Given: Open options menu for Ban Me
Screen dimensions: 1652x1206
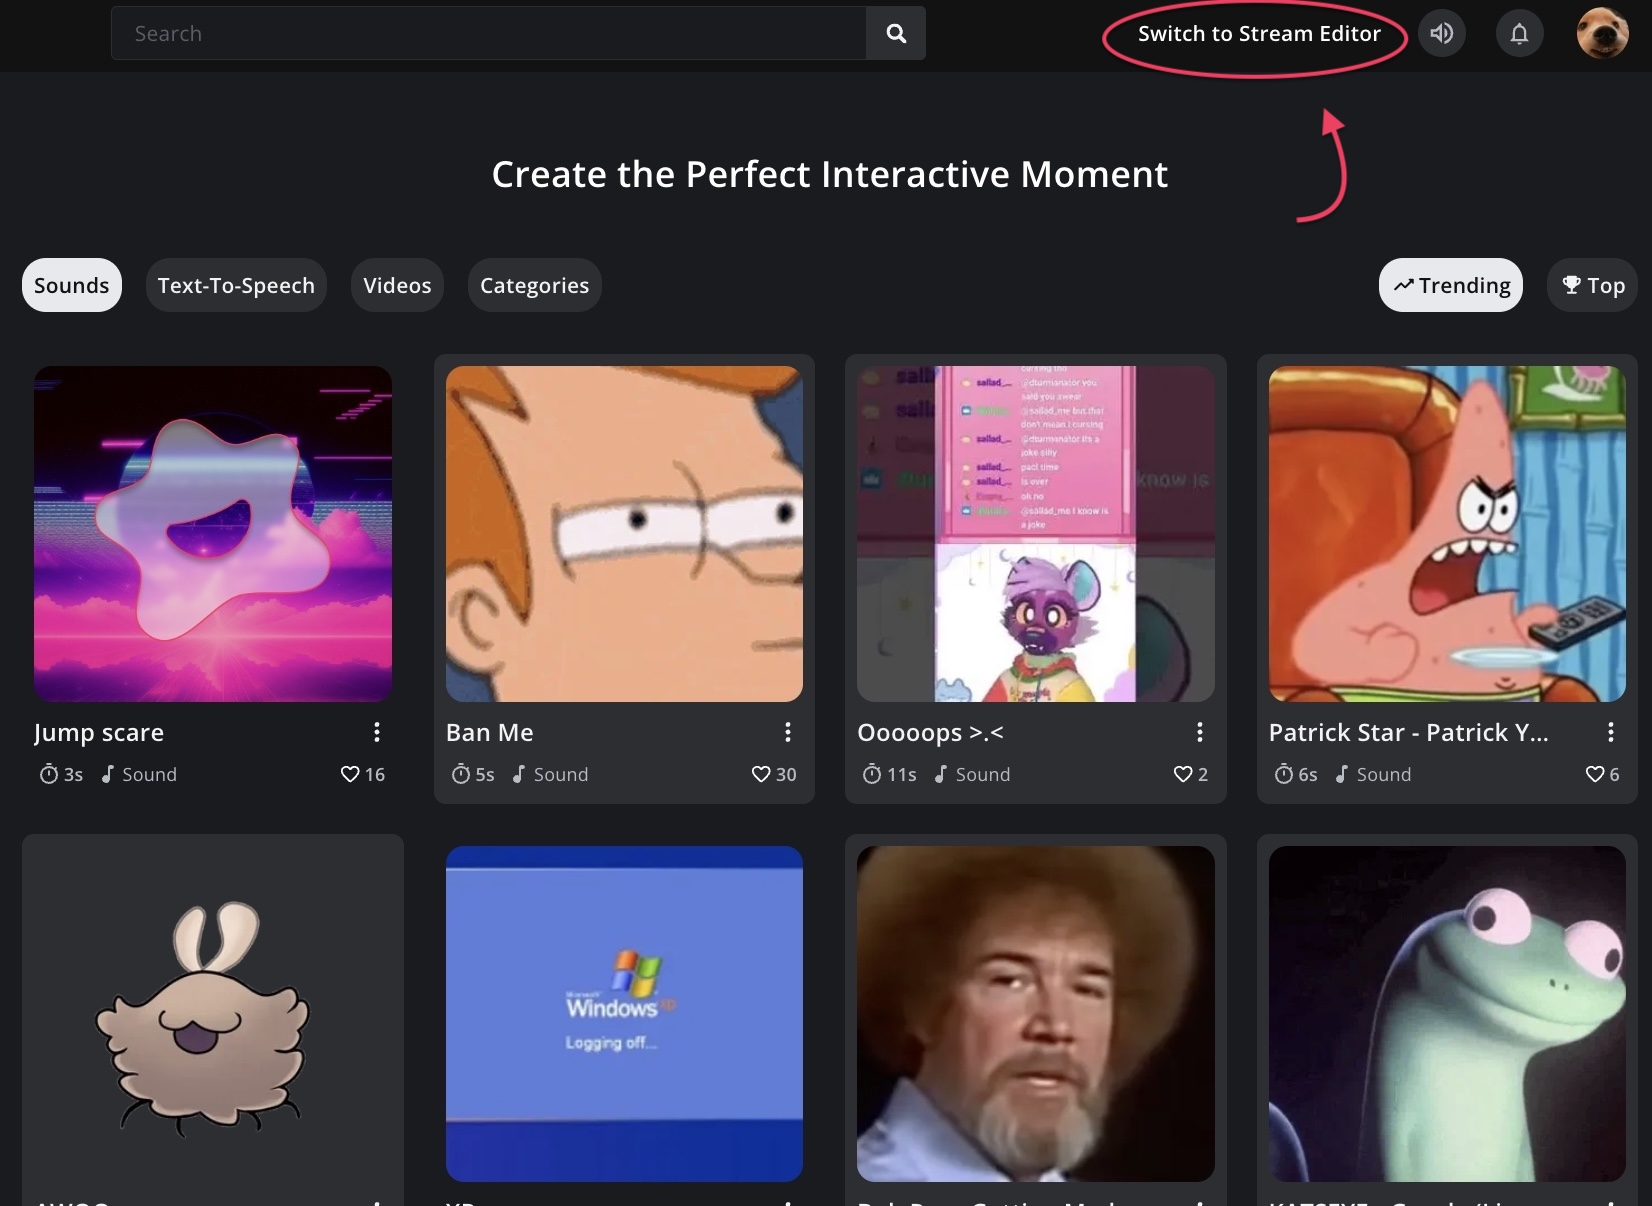Looking at the screenshot, I should [x=788, y=732].
